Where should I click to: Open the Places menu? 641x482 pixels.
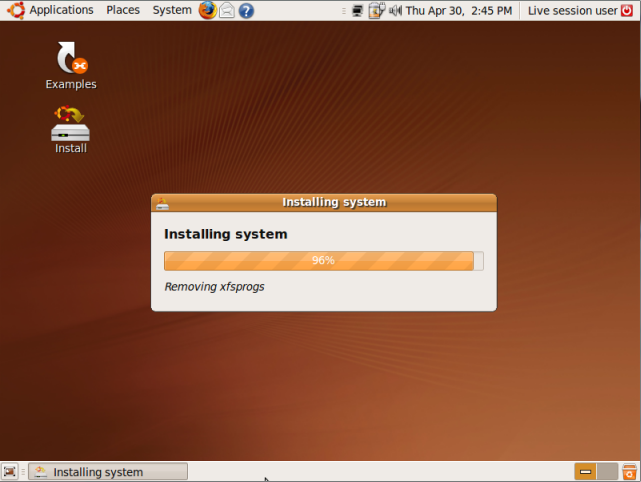tap(123, 10)
